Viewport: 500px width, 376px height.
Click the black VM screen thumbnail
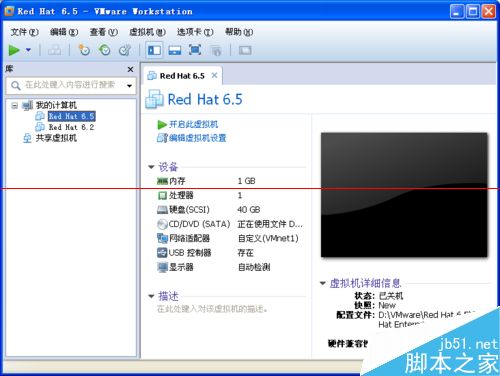tap(404, 195)
